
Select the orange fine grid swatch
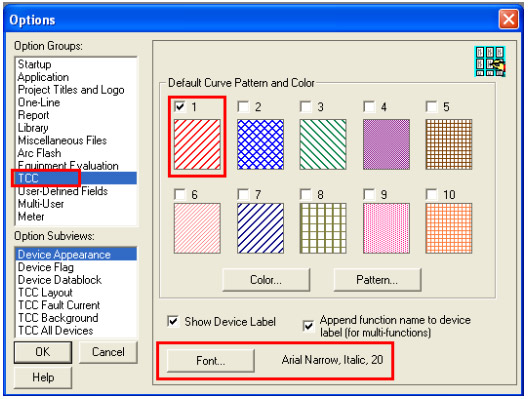(449, 228)
